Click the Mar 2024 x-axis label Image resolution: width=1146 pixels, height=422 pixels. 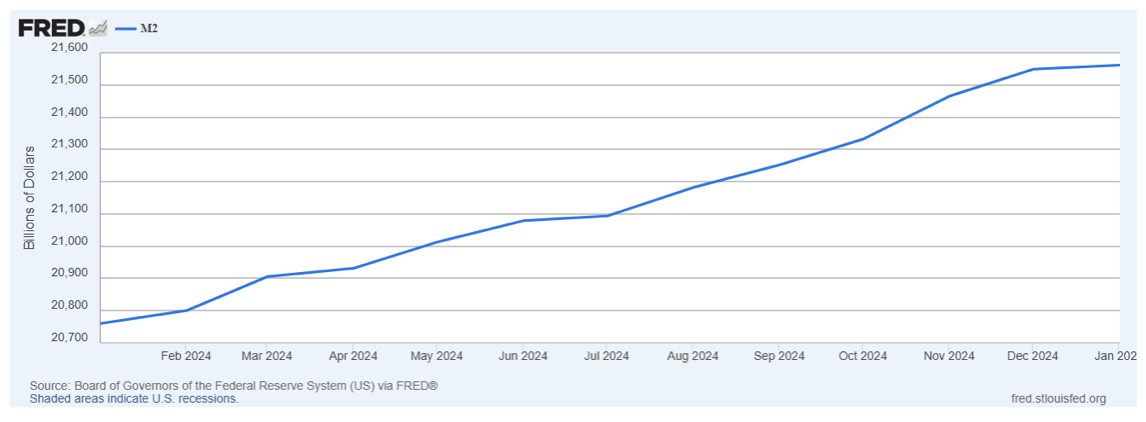(267, 356)
